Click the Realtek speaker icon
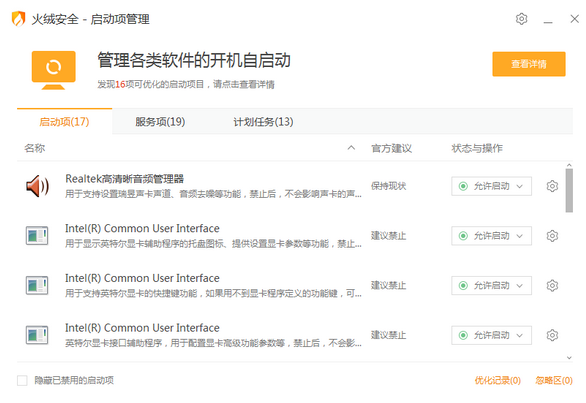Screen dimensions: 586x403 pyautogui.click(x=37, y=186)
